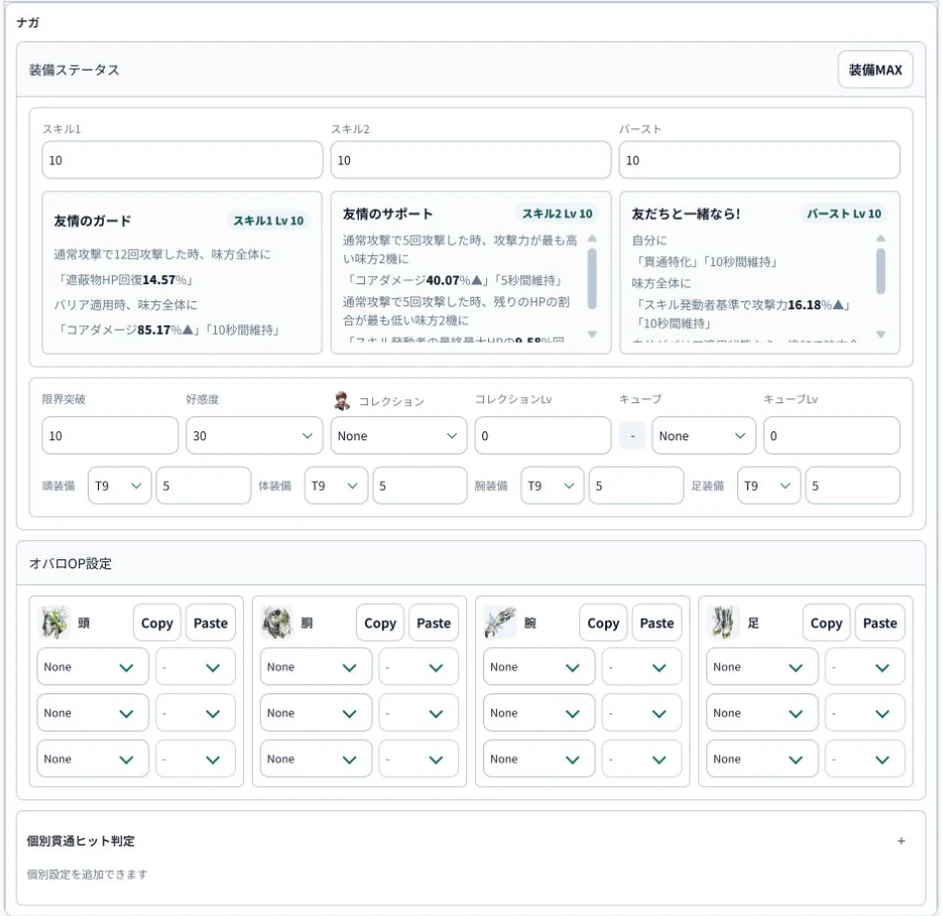
Task: Click the scrollbar in 友情のサポート skill description
Action: (x=592, y=279)
